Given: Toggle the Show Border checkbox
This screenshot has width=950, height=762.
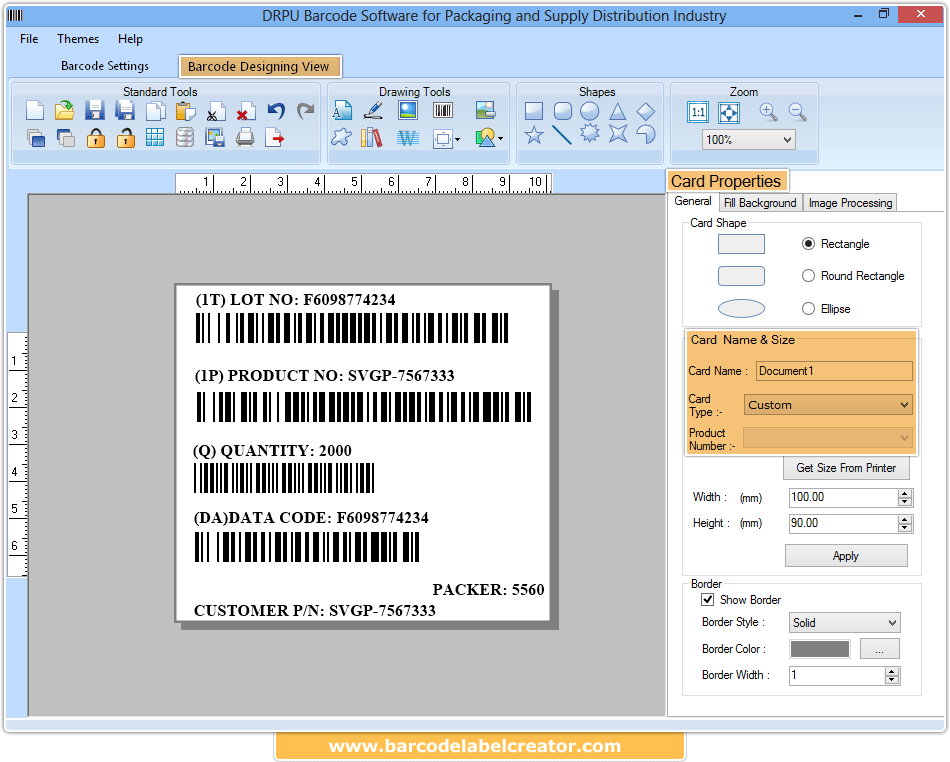Looking at the screenshot, I should [707, 600].
